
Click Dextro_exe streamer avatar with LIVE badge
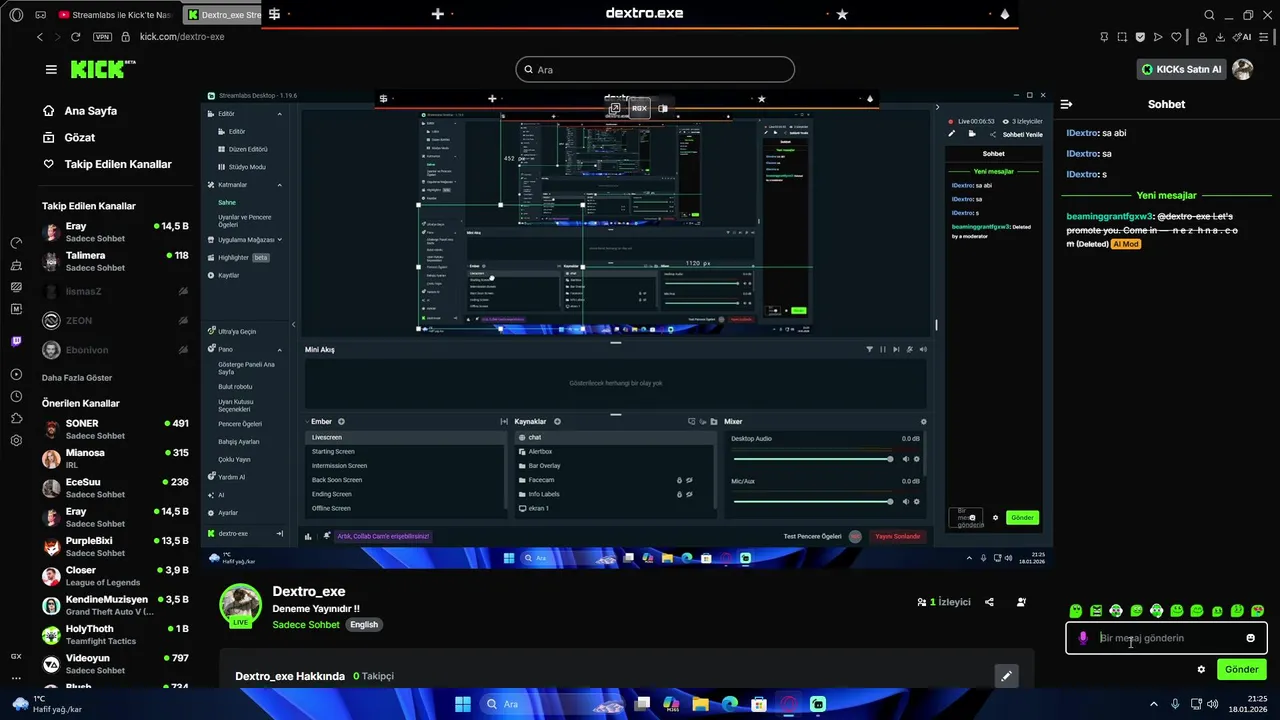[241, 606]
